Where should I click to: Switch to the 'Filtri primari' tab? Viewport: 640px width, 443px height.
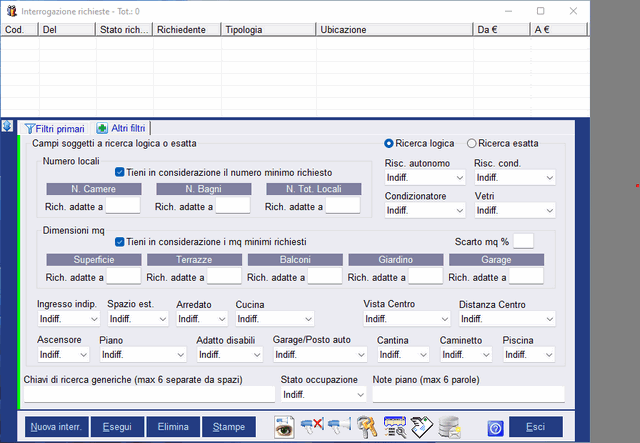[55, 128]
